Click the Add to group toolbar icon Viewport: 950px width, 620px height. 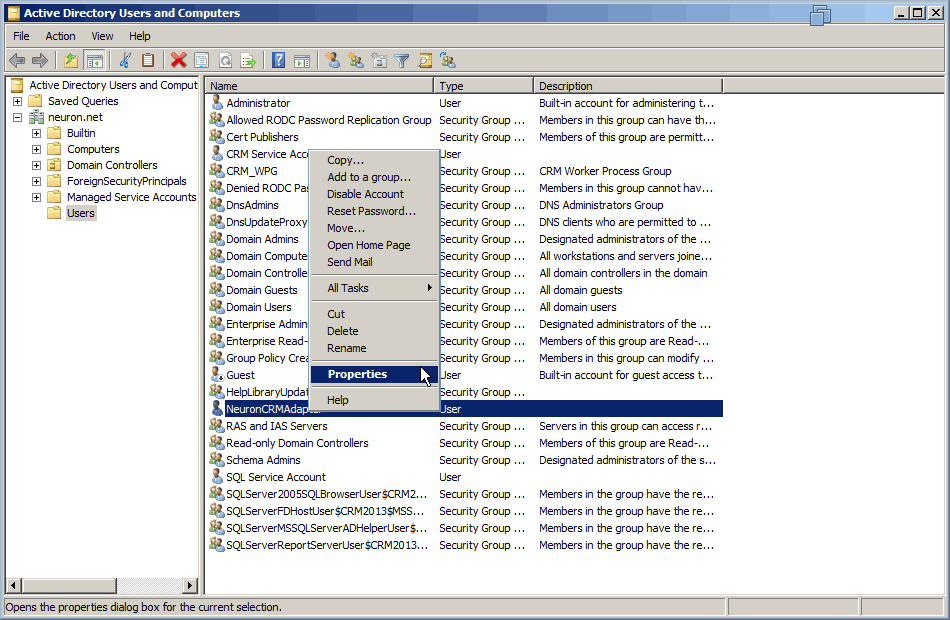click(x=448, y=61)
